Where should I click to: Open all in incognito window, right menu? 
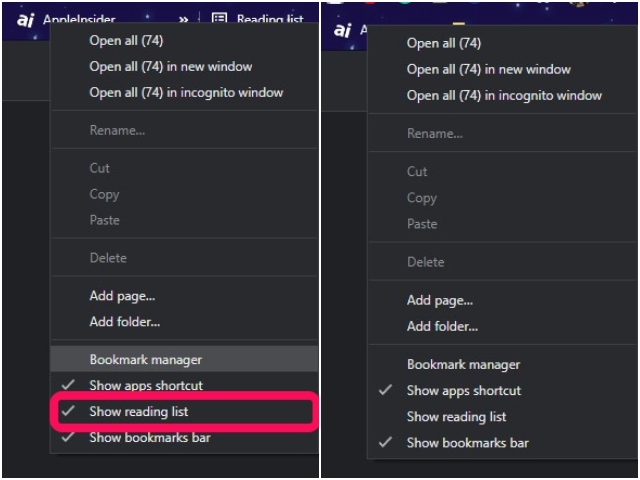point(504,95)
